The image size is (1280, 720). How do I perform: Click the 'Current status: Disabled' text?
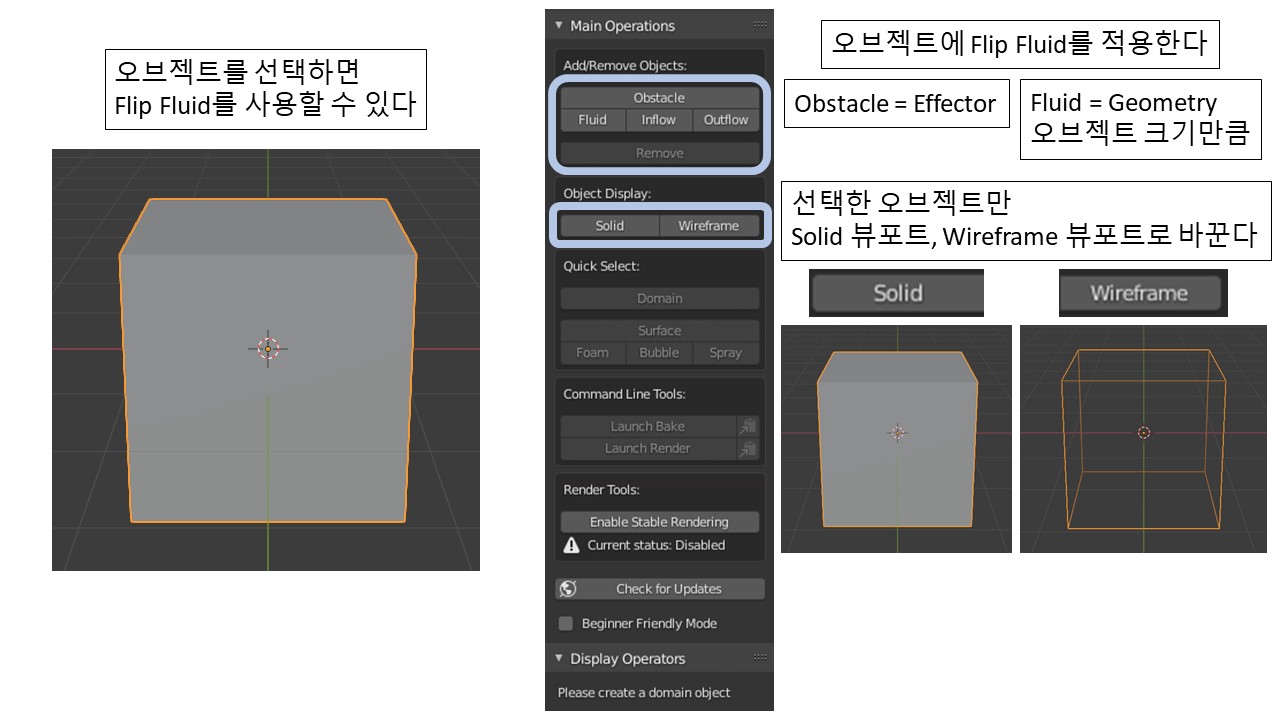[656, 545]
